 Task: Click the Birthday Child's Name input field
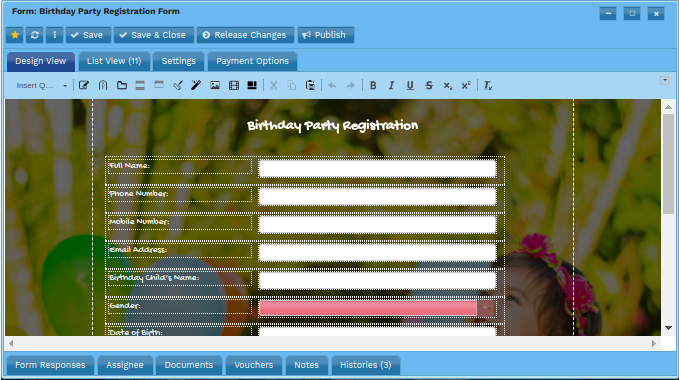tap(377, 280)
